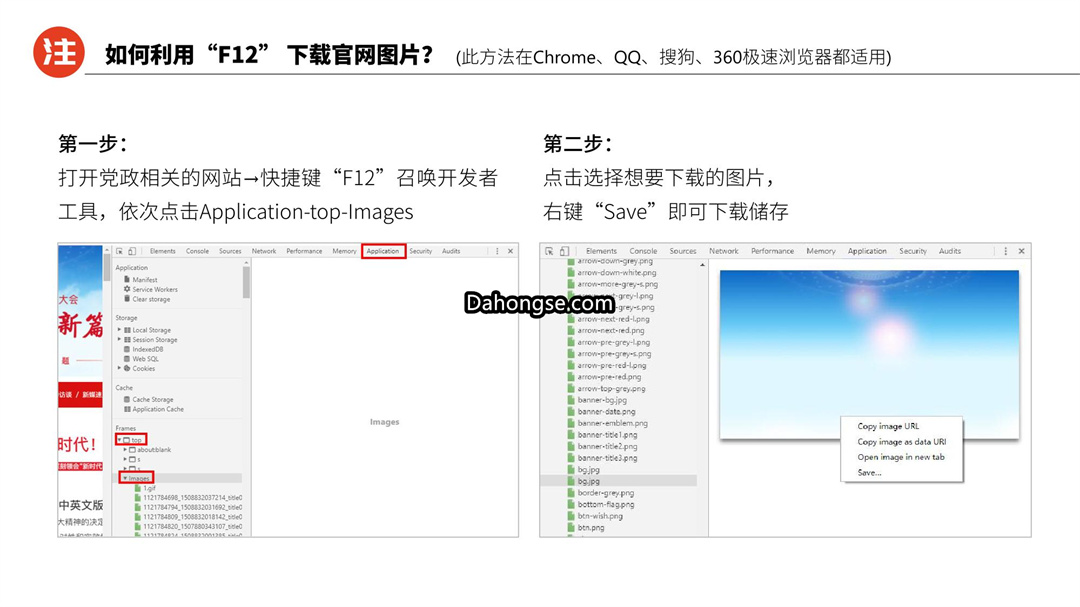Screen dimensions: 1080x607
Task: Select 'Open image in new tab'
Action: (x=901, y=457)
